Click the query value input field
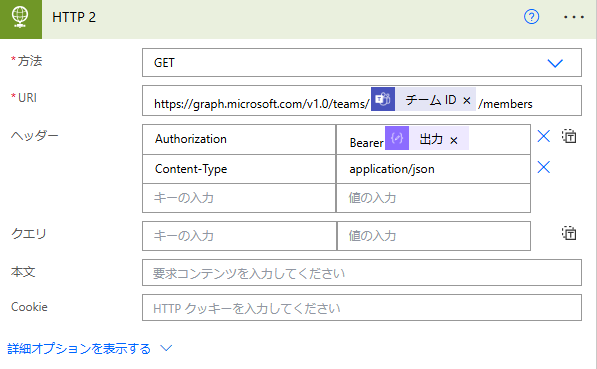This screenshot has width=597, height=369. click(434, 236)
